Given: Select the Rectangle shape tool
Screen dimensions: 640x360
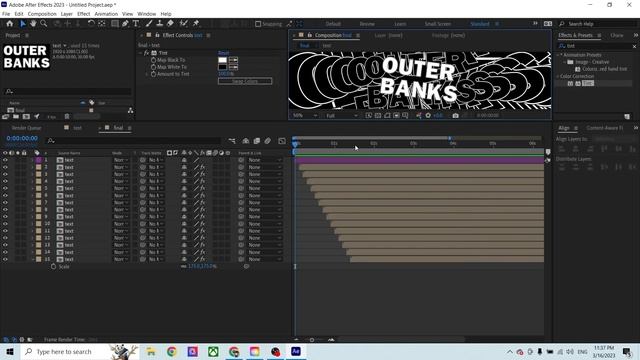Looking at the screenshot, I should tap(115, 24).
